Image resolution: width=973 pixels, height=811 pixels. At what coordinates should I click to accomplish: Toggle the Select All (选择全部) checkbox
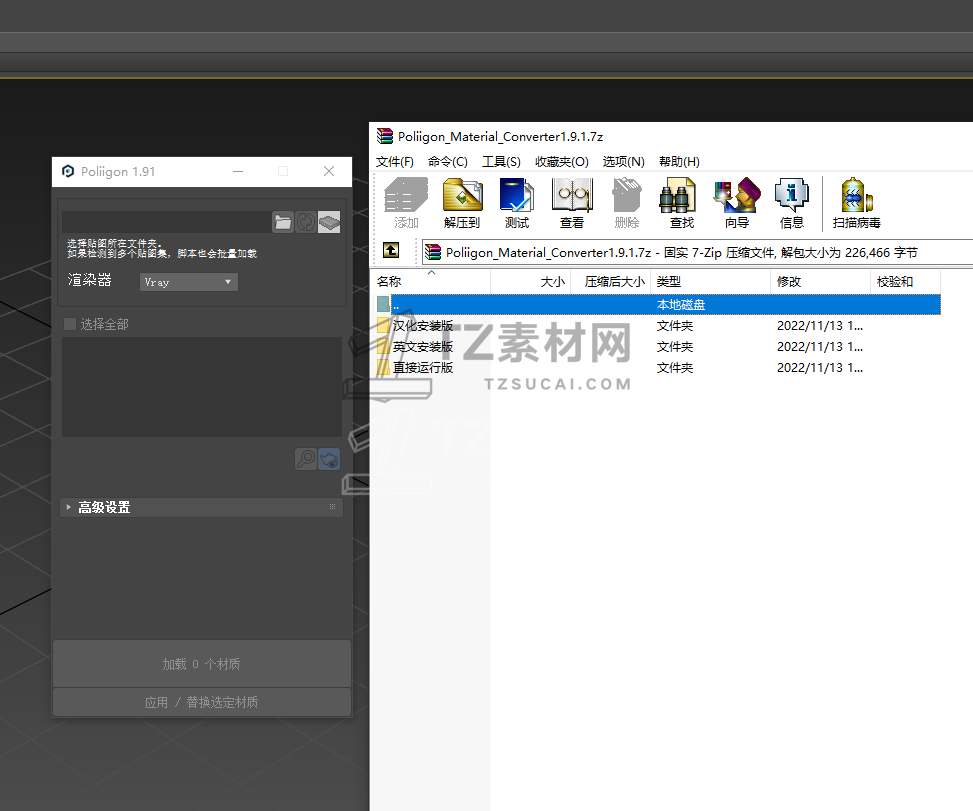pyautogui.click(x=70, y=324)
